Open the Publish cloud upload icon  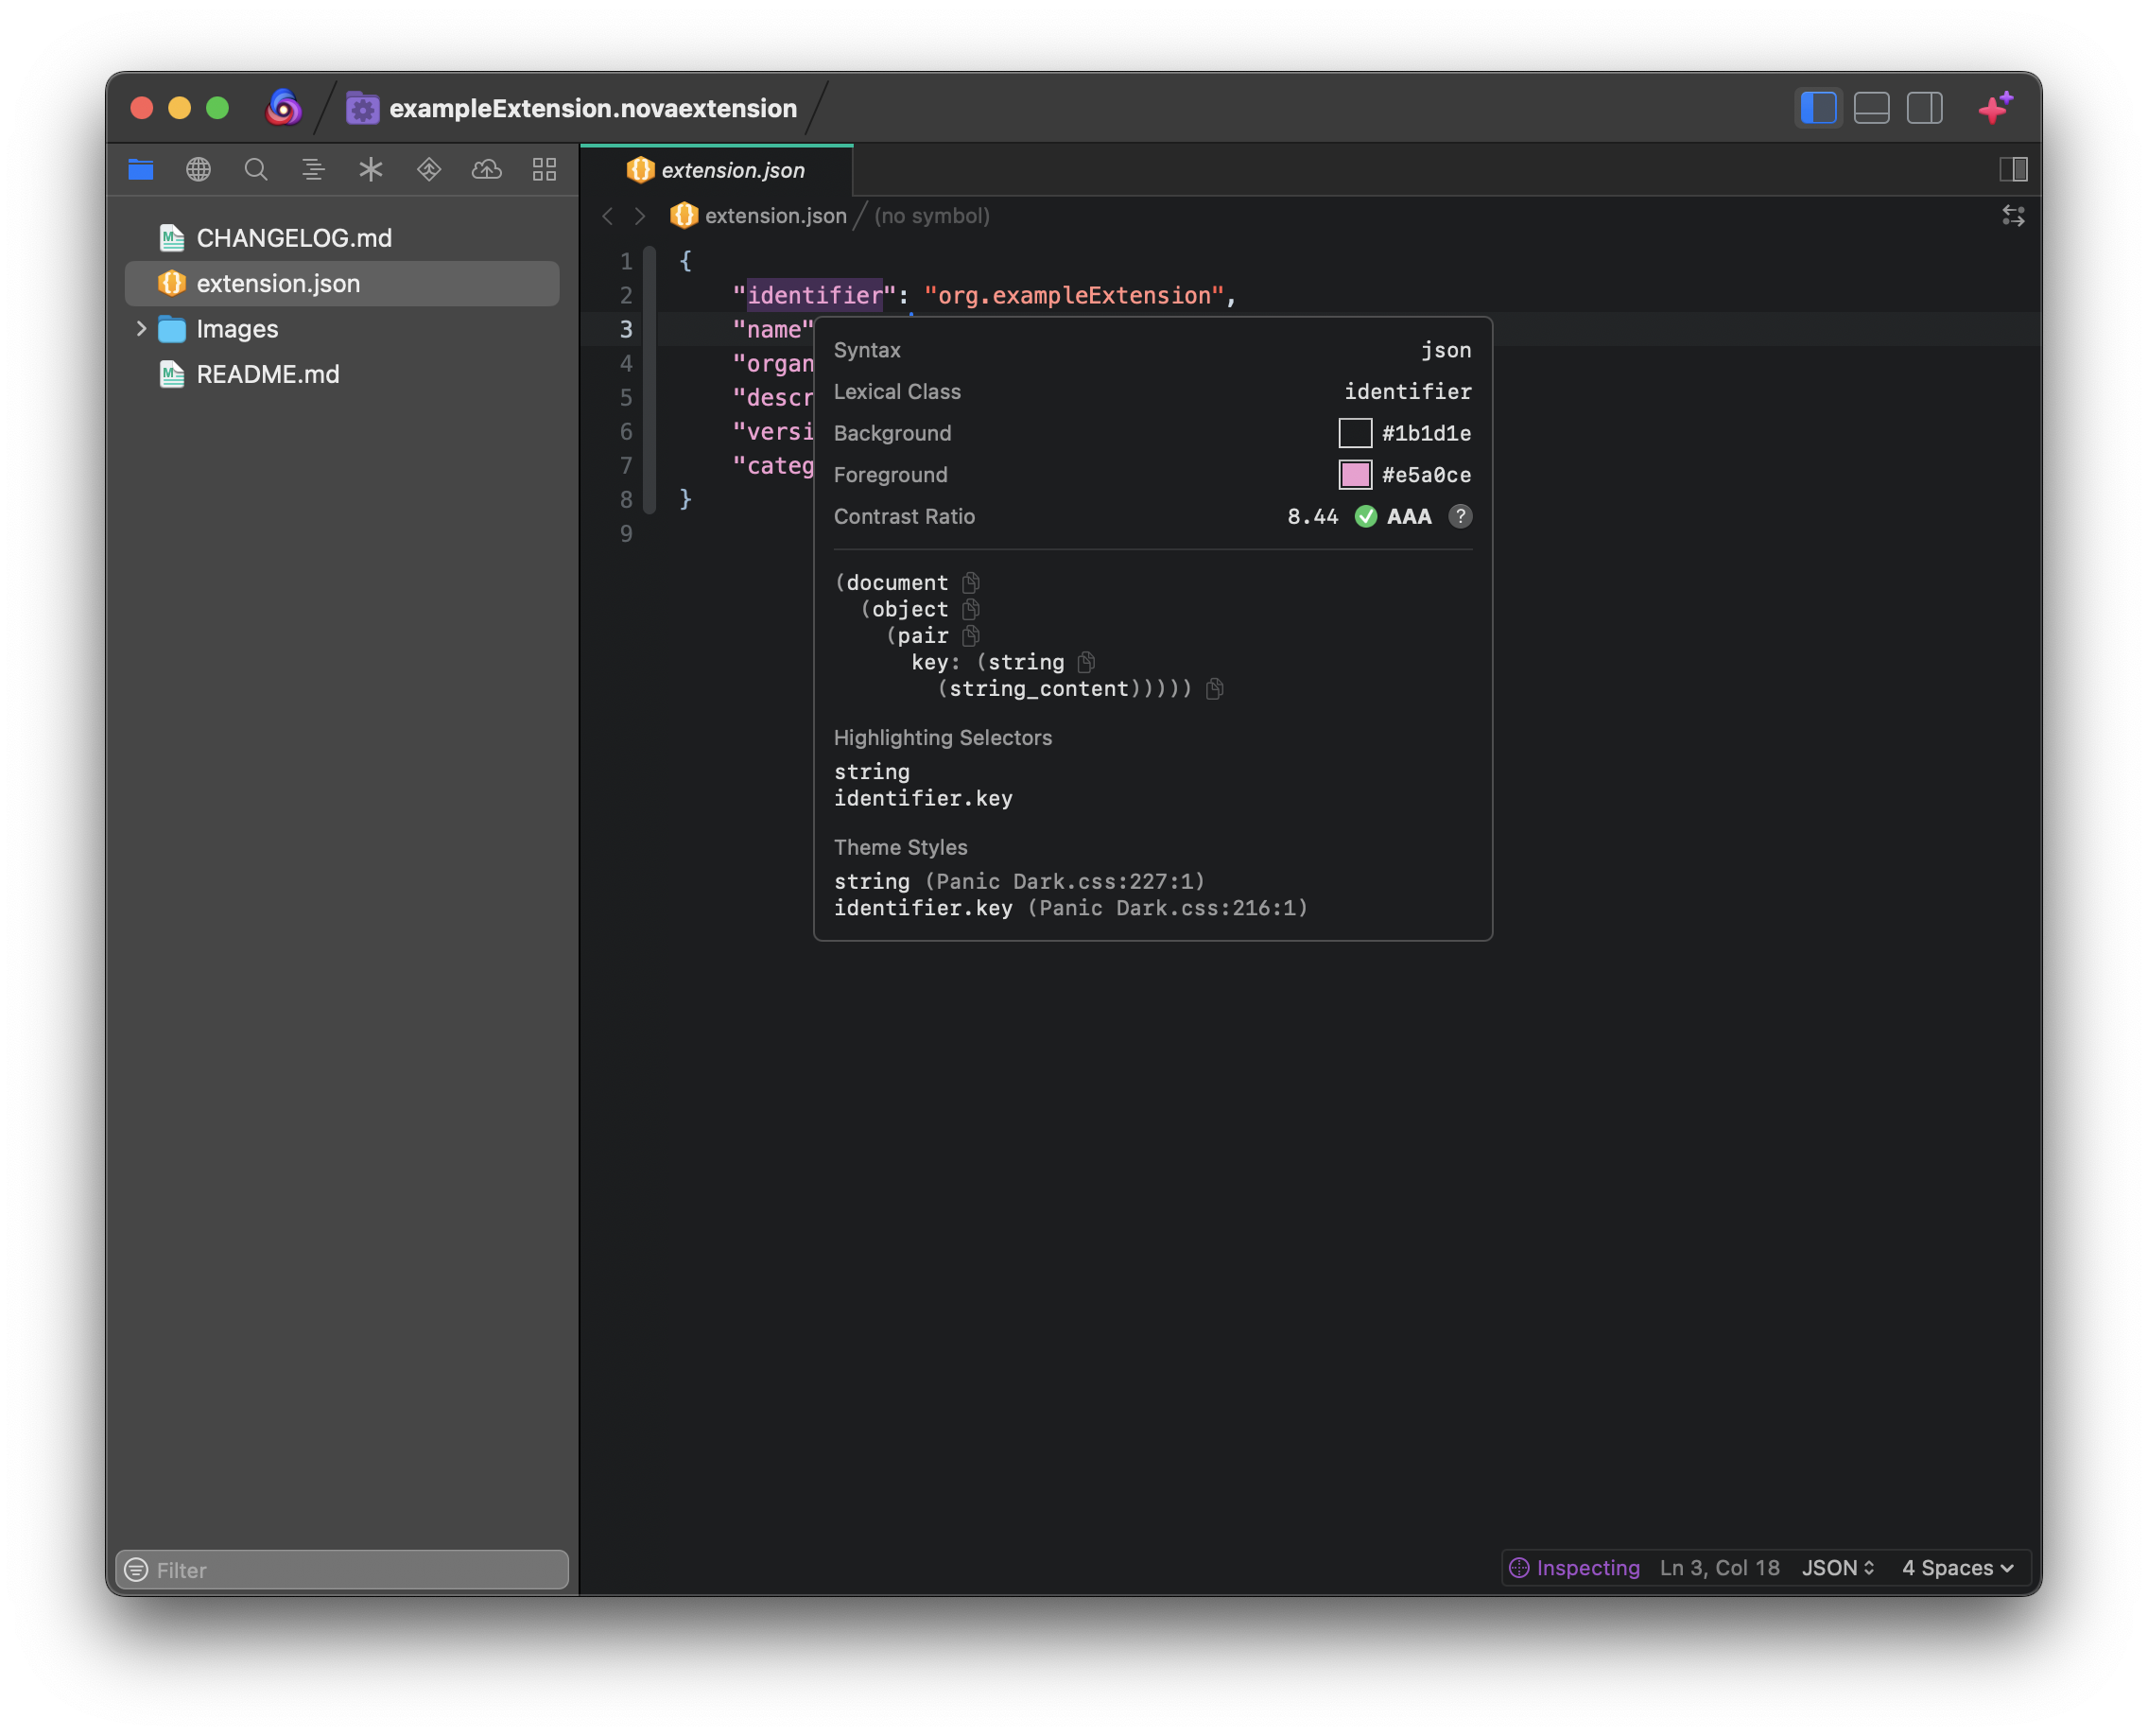coord(487,170)
